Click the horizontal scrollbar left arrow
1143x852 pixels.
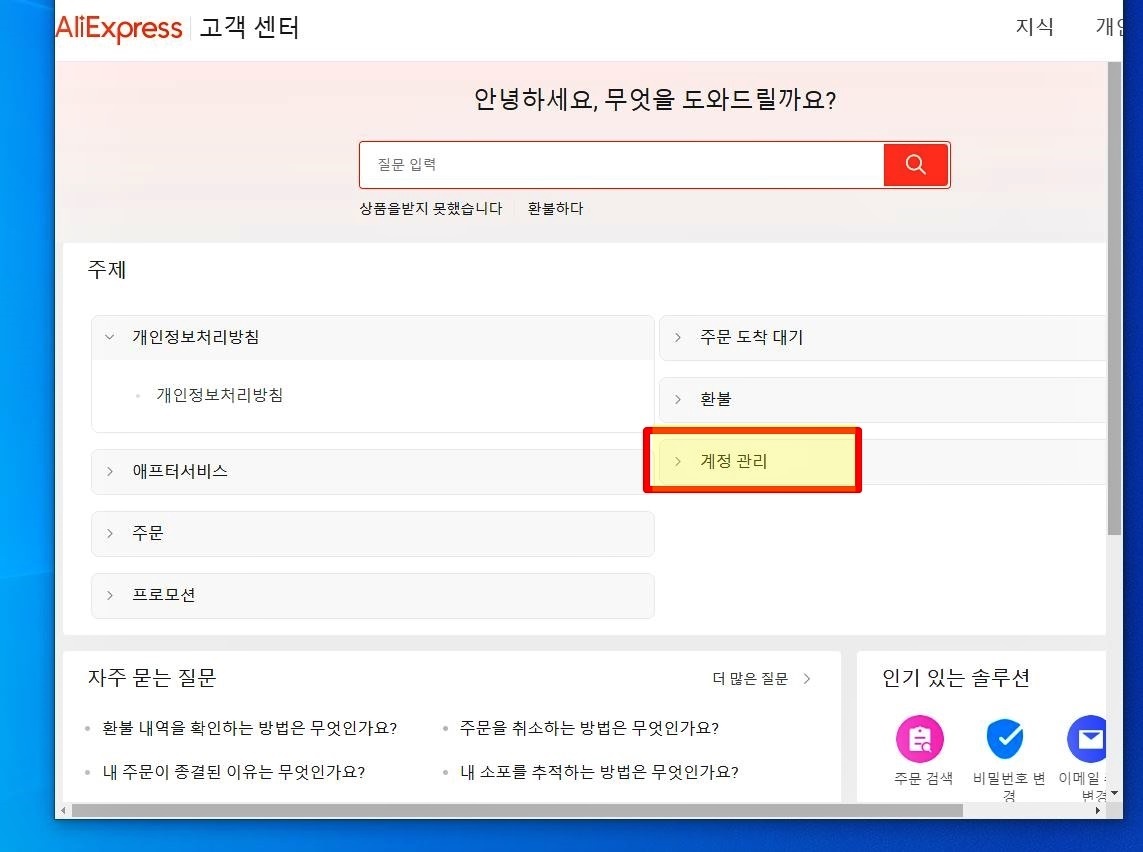[63, 810]
